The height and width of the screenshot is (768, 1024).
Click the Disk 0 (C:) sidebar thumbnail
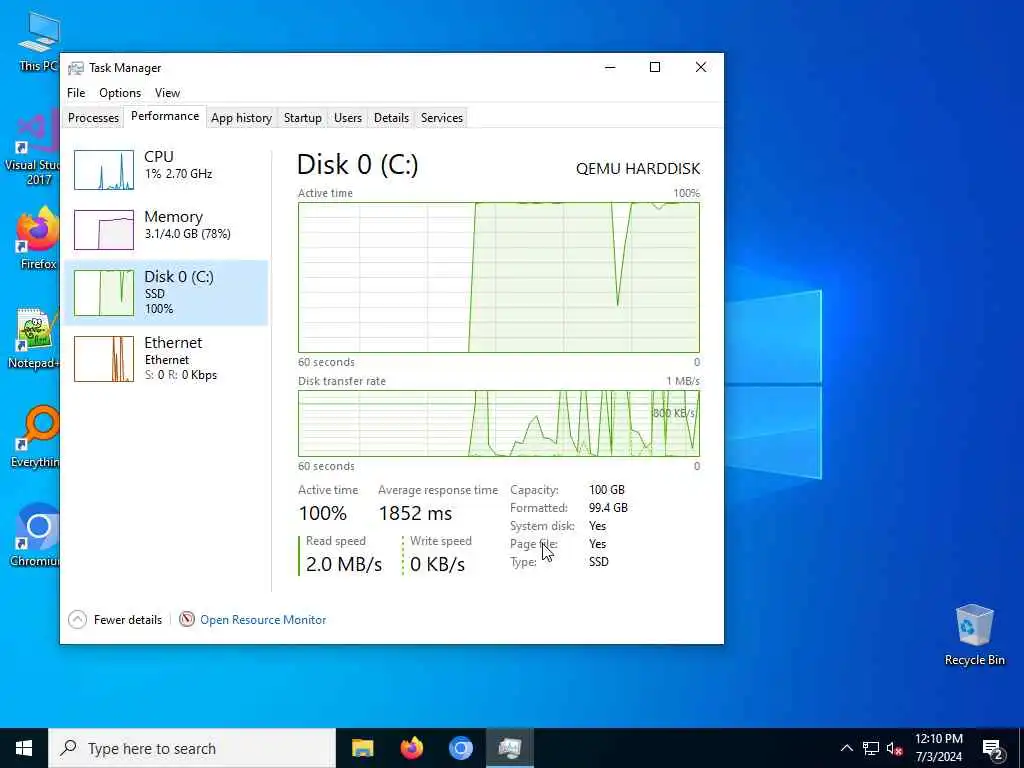pyautogui.click(x=104, y=293)
